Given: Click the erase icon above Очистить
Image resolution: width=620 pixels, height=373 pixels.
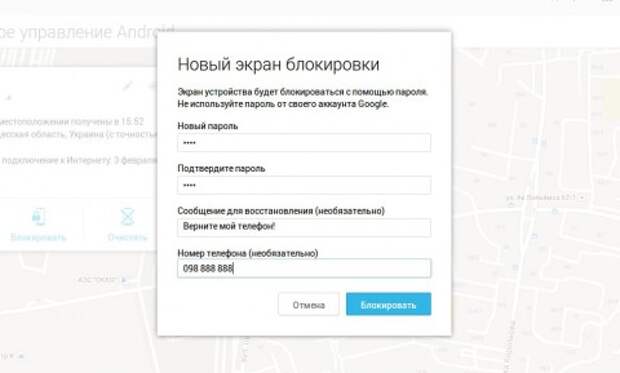Looking at the screenshot, I should 127,216.
